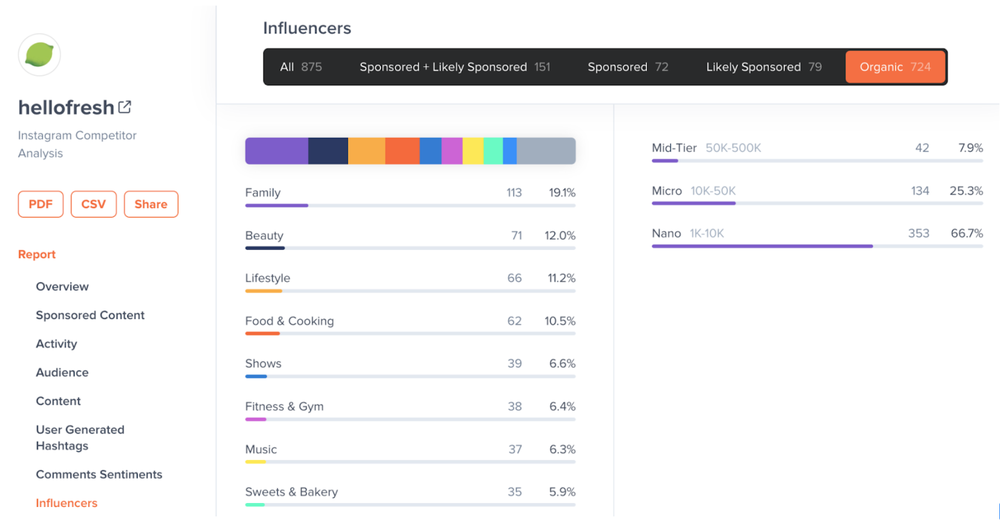Click the gray remaining-categories color segment
The image size is (1000, 532).
(x=546, y=151)
